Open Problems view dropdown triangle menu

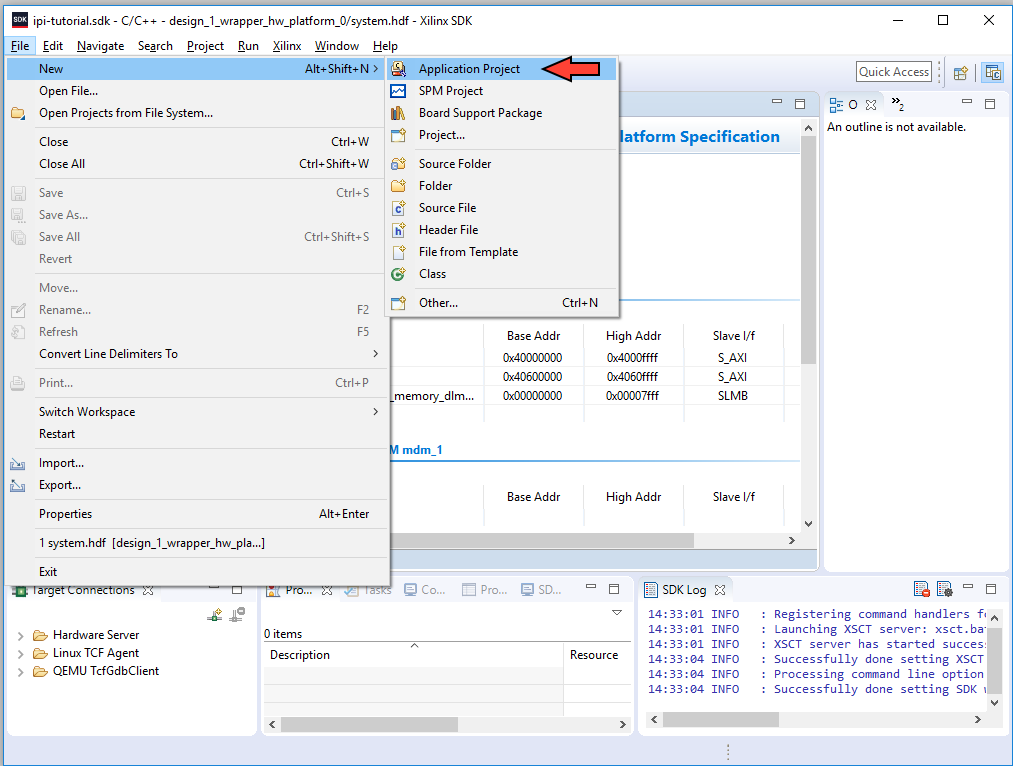[617, 612]
